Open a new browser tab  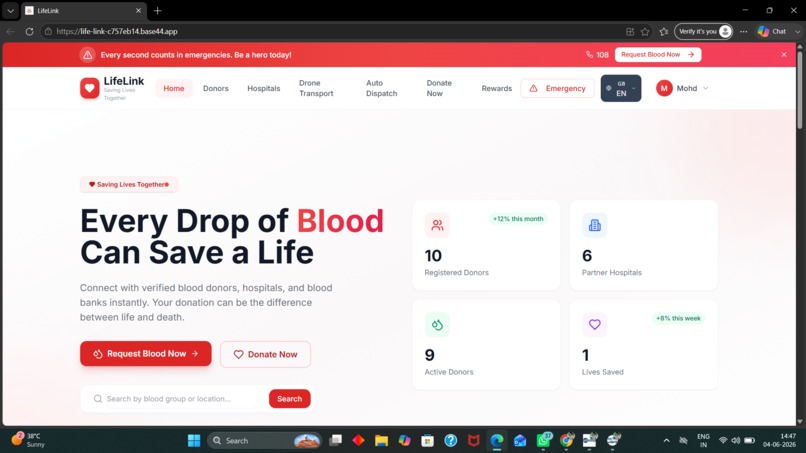[x=157, y=10]
